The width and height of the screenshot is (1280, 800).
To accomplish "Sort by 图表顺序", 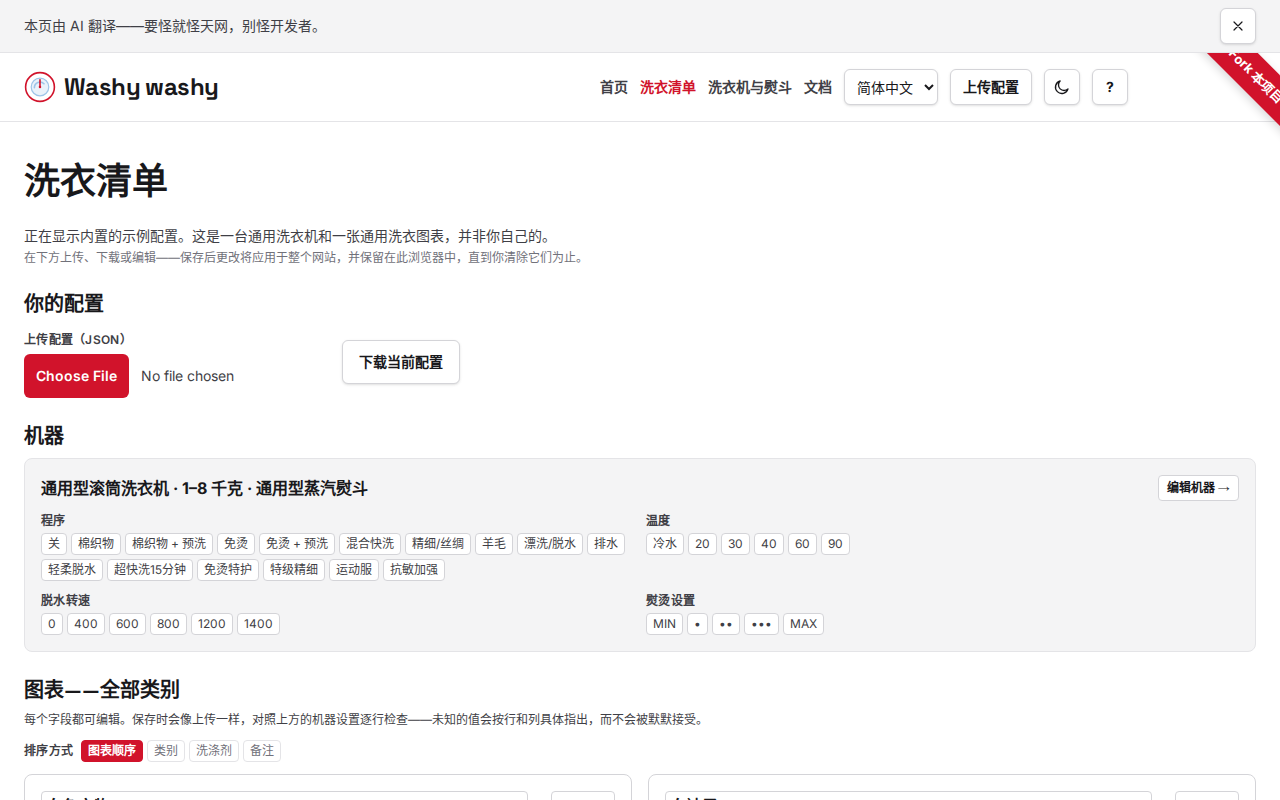I will coord(112,750).
